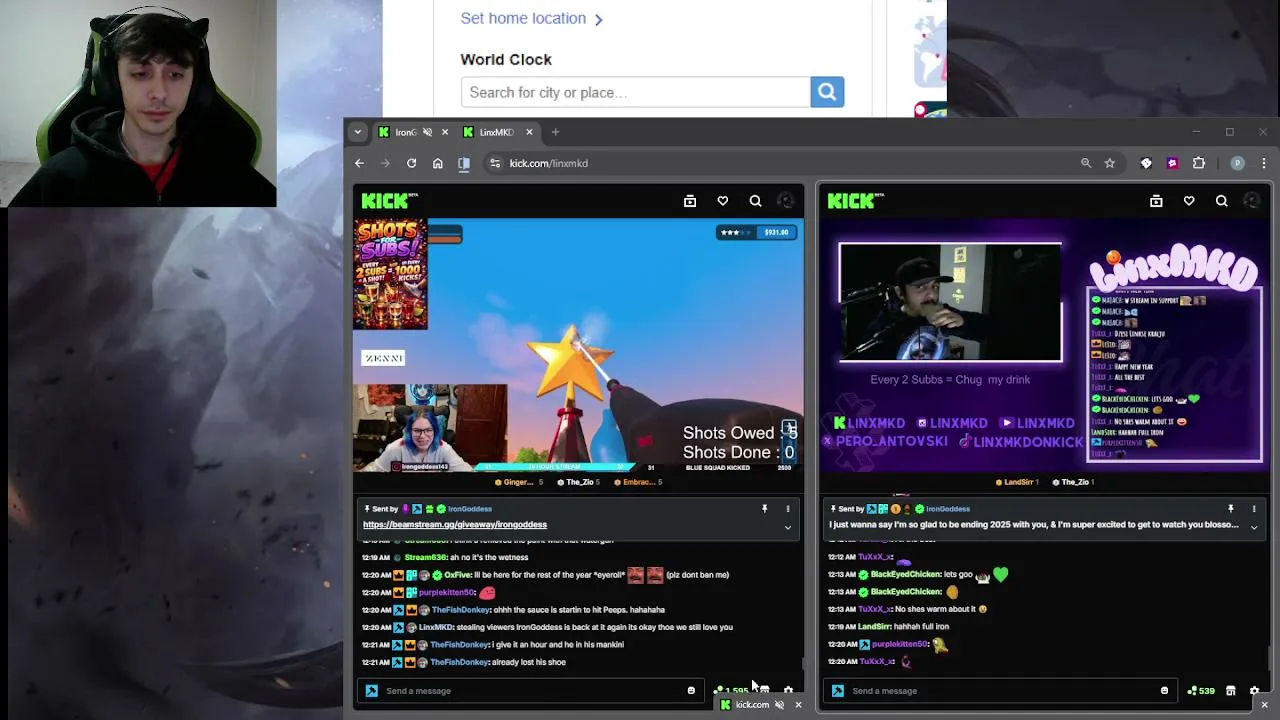Open the Set home location link
Image resolution: width=1280 pixels, height=720 pixels.
pos(531,18)
